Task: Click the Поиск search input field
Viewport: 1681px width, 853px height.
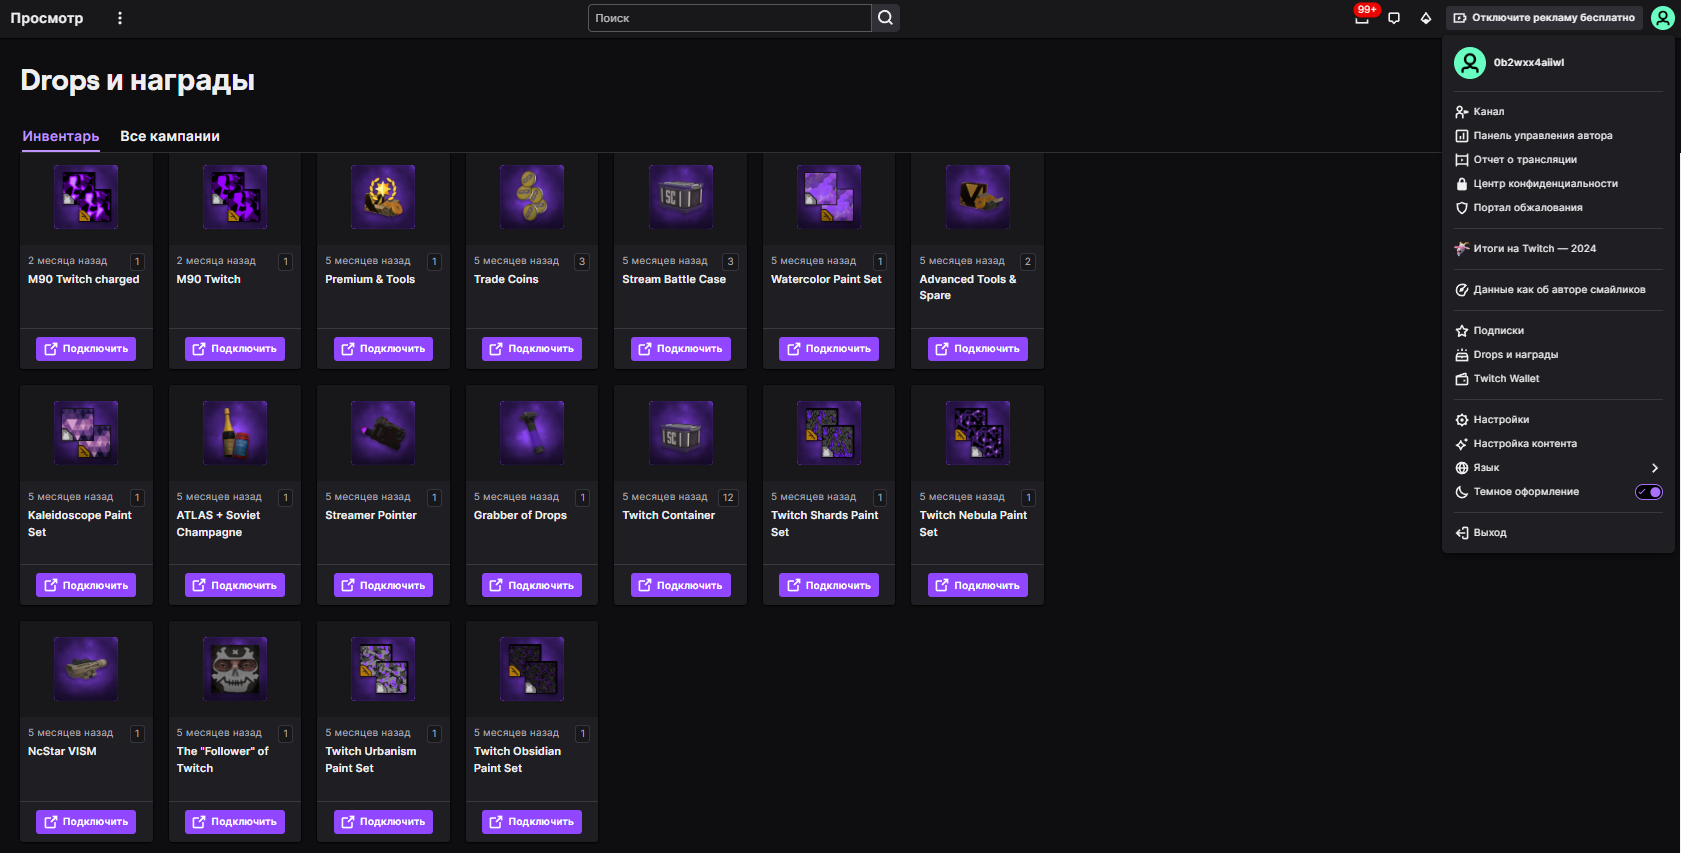Action: (x=728, y=18)
